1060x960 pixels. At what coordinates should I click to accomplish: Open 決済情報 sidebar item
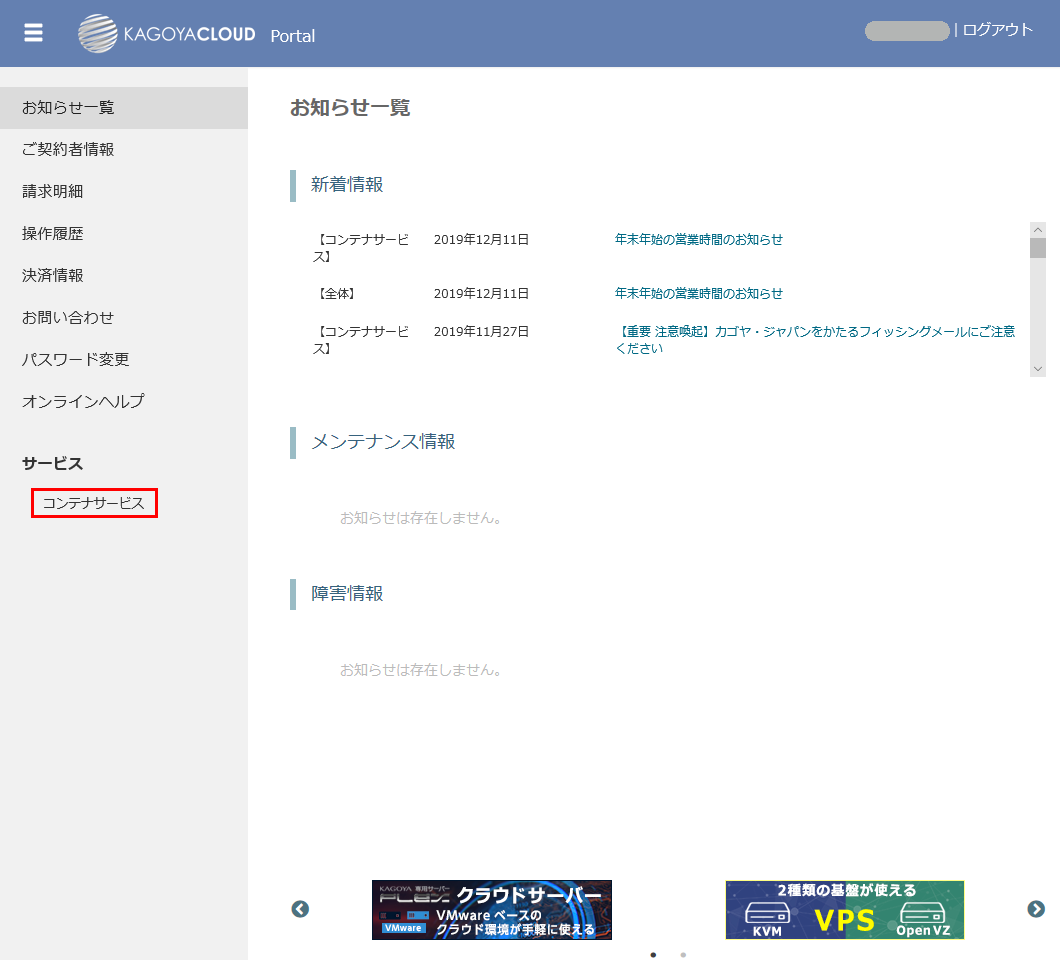pos(53,276)
